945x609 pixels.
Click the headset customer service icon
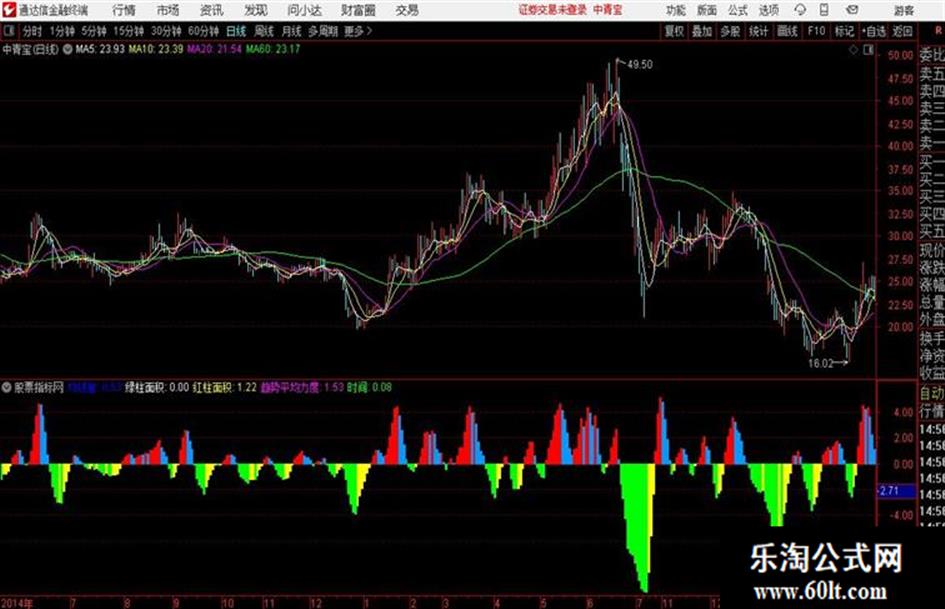(x=800, y=10)
